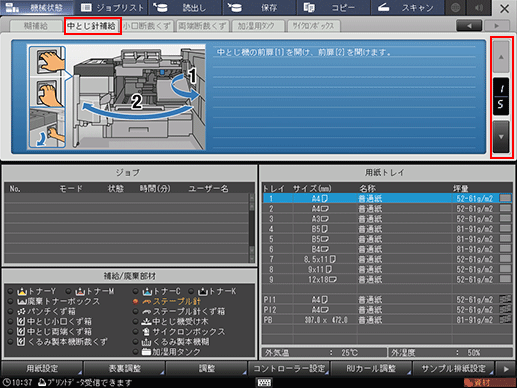Click the gray swatch on the tray 2 row
517x388 pixels.
tap(506, 208)
